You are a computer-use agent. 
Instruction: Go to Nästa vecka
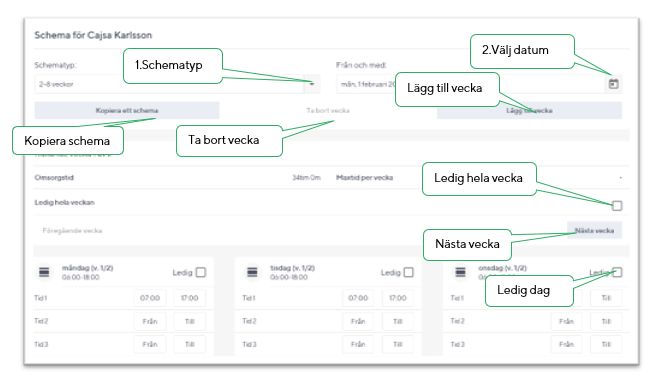pos(594,230)
